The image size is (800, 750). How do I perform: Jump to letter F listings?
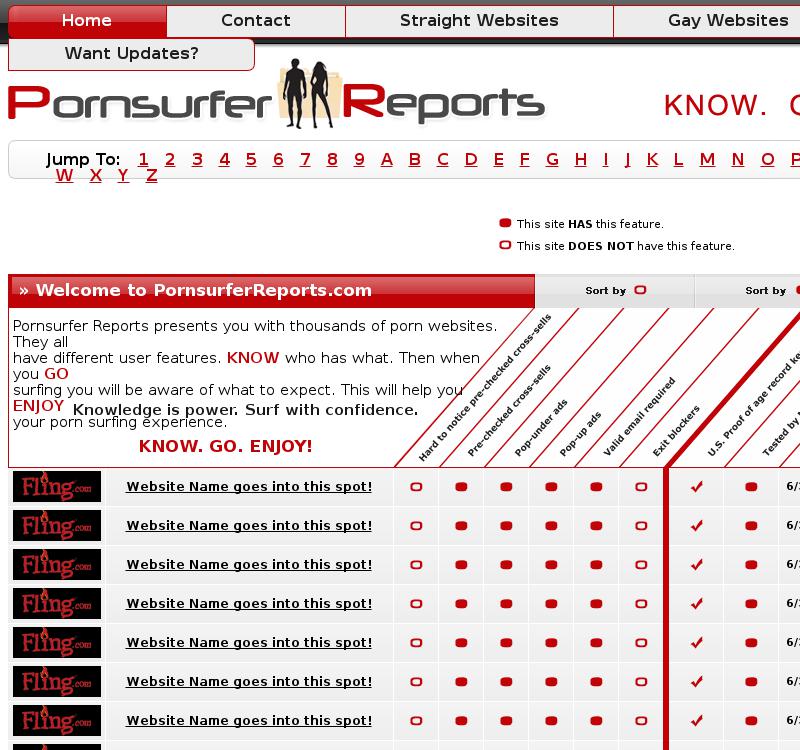pyautogui.click(x=524, y=160)
